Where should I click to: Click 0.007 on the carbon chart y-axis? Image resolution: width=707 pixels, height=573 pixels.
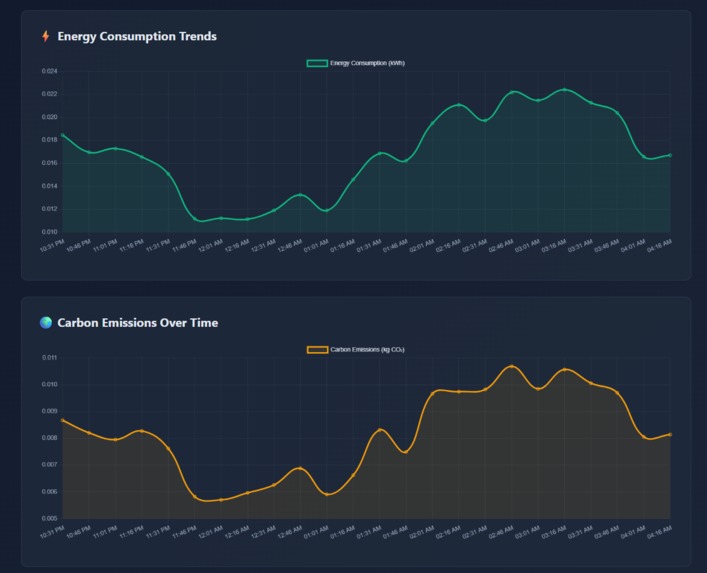pos(50,465)
